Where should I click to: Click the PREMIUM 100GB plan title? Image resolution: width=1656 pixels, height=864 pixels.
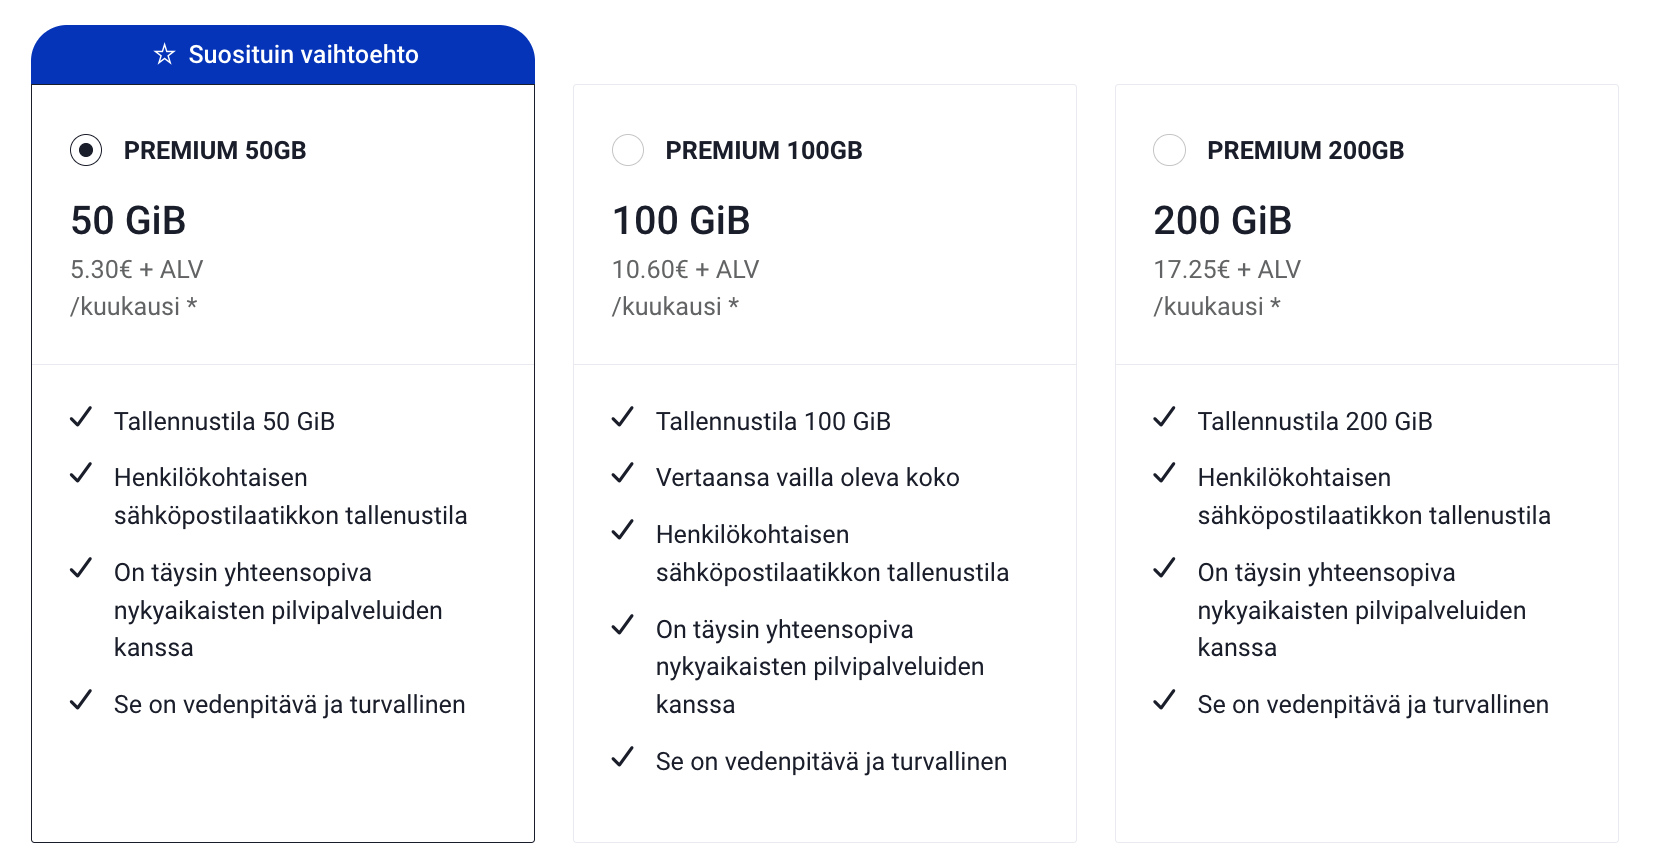tap(764, 150)
